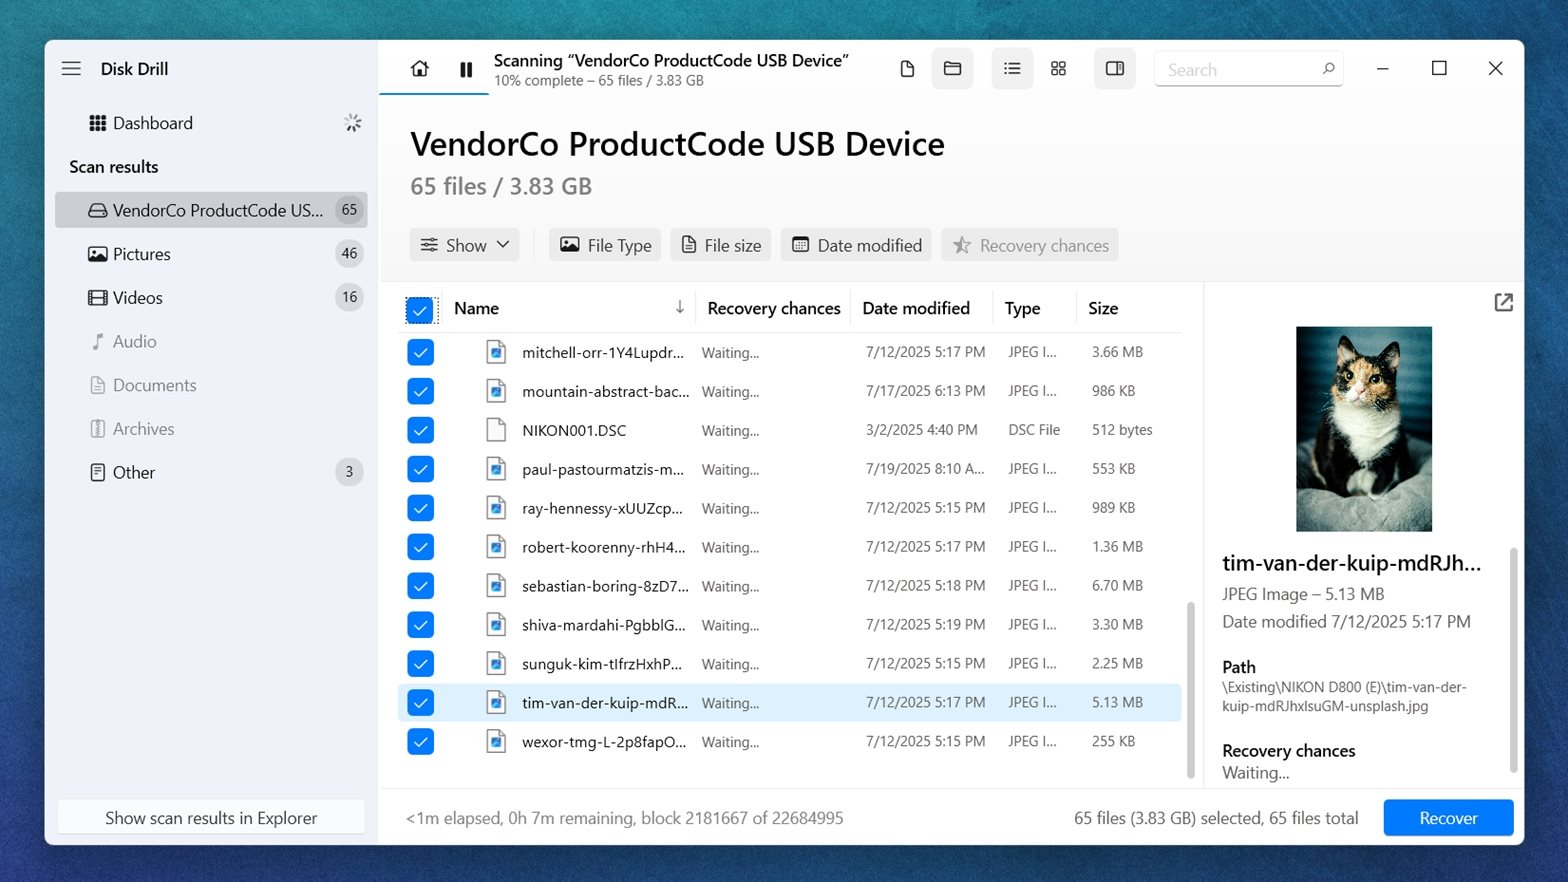
Task: Click mitchell-orr JPEG file icon
Action: [496, 352]
